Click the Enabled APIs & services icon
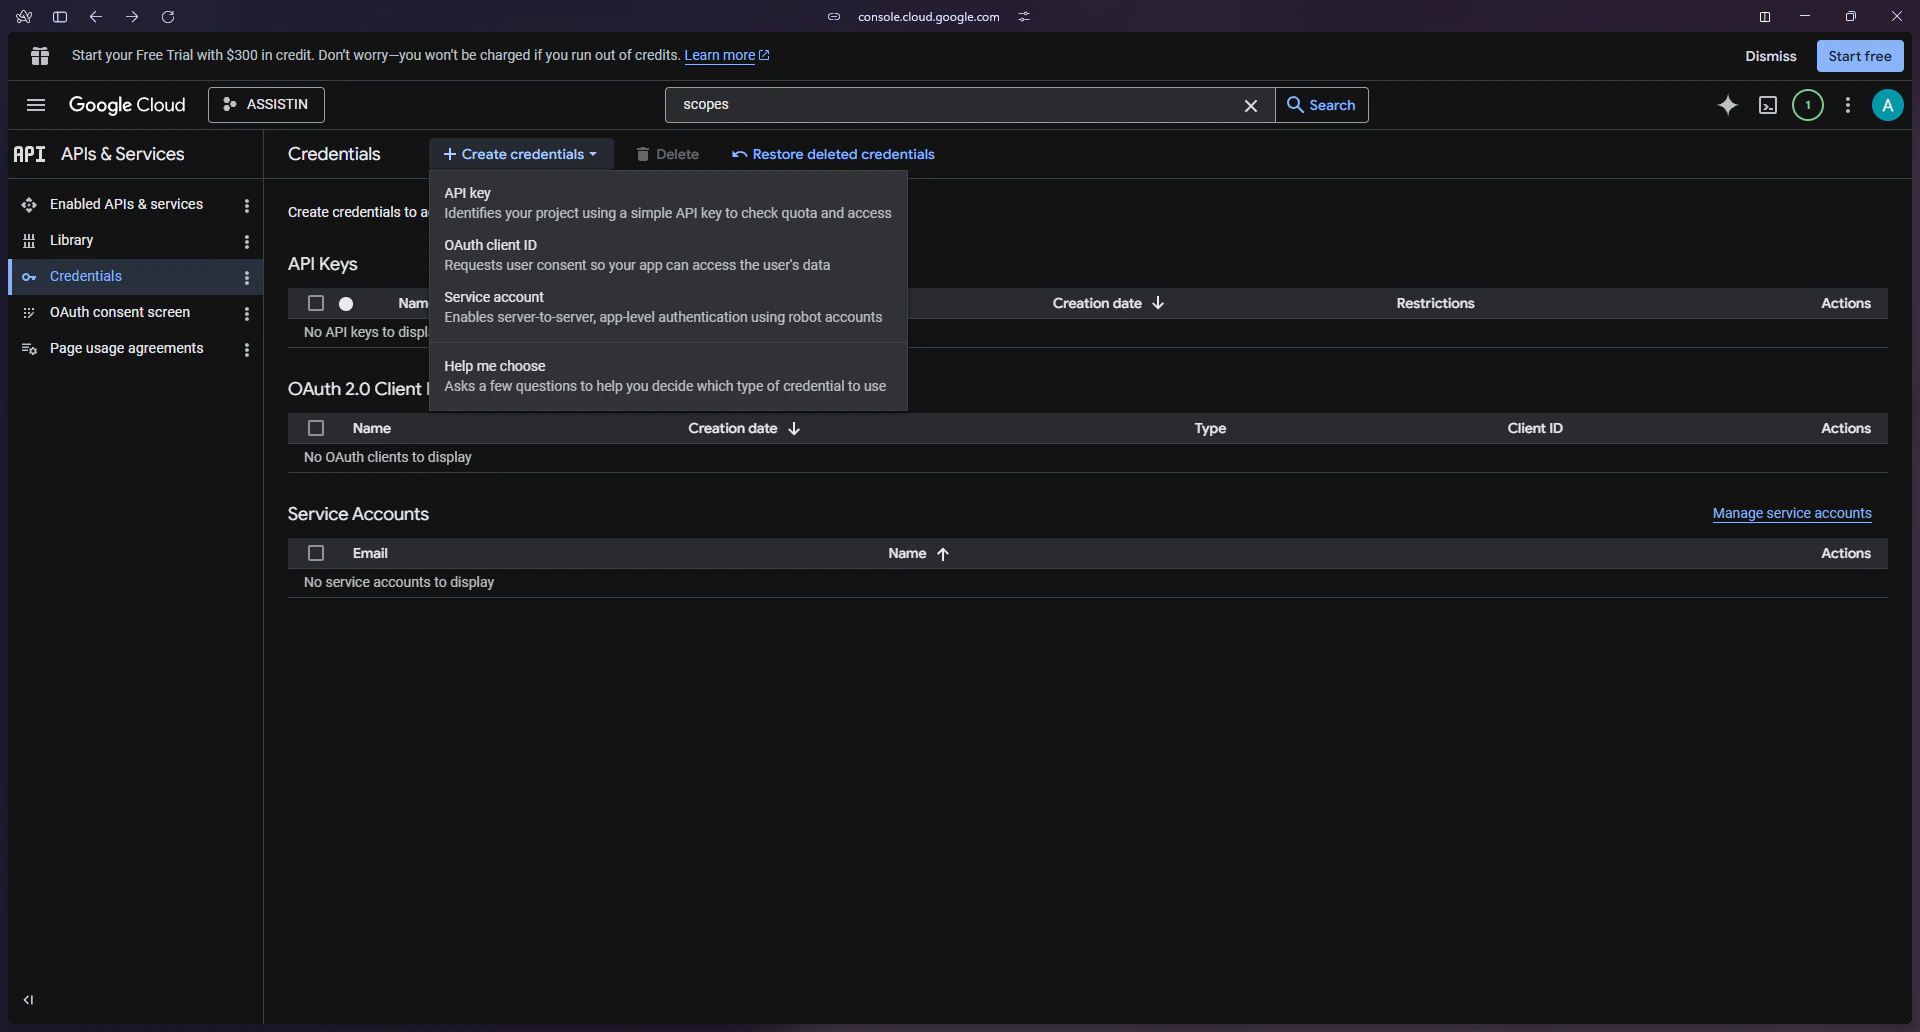1920x1032 pixels. pos(29,204)
